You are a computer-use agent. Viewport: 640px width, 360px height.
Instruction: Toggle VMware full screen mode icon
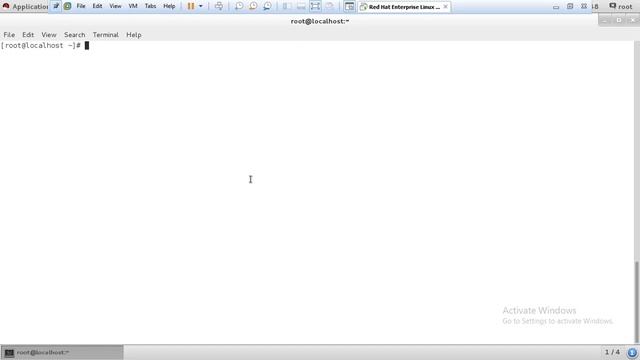tap(315, 6)
